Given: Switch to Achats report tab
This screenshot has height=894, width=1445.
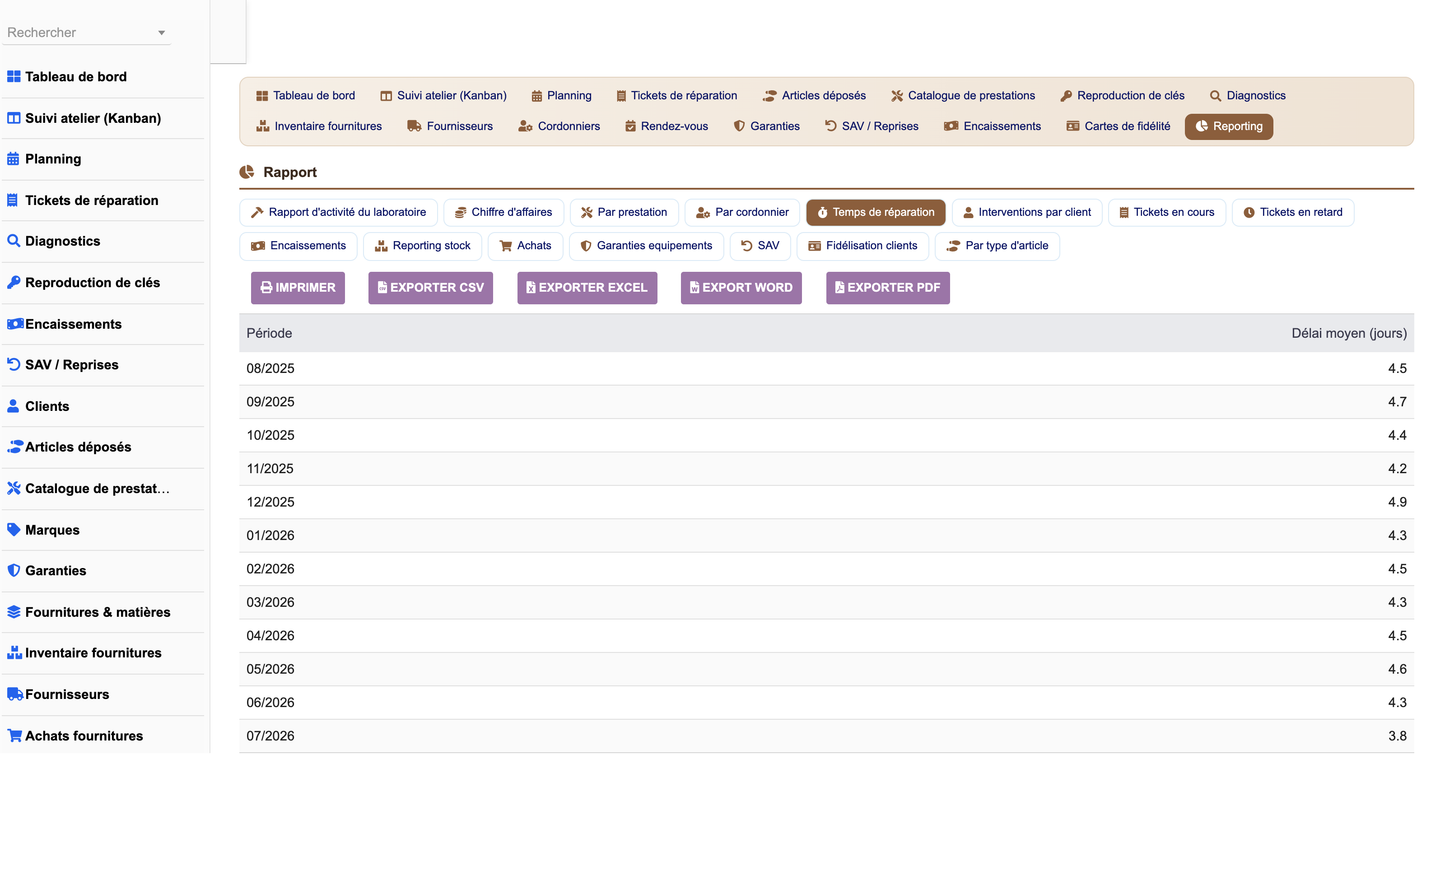Looking at the screenshot, I should [525, 246].
